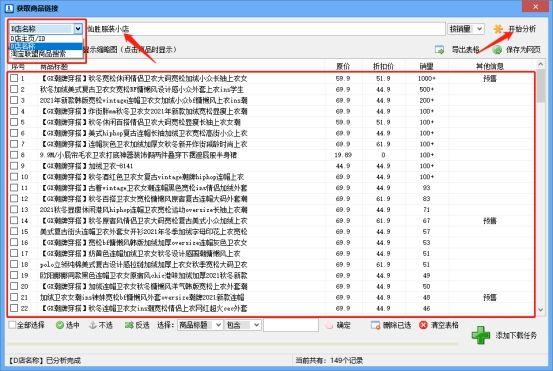The width and height of the screenshot is (553, 371).
Task: Click the green plus 添加下载任务 icon
Action: pos(481,335)
